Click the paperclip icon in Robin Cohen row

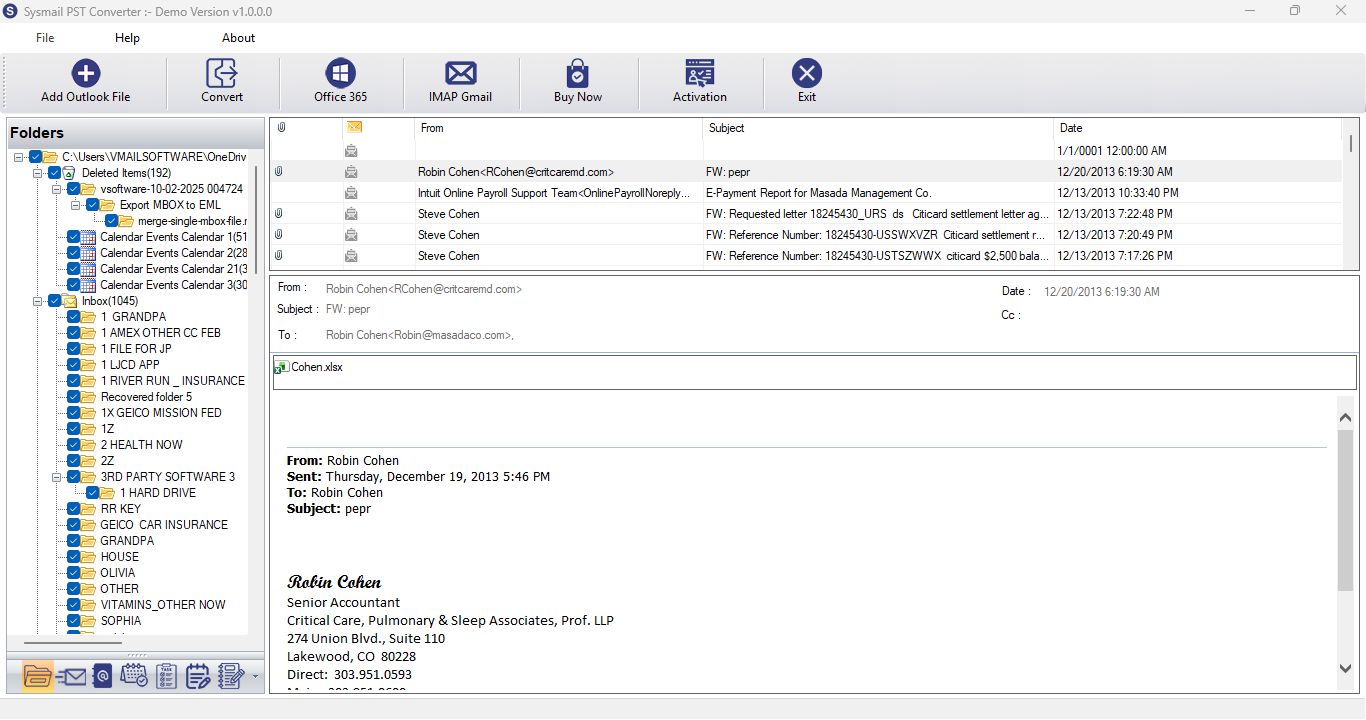point(279,172)
